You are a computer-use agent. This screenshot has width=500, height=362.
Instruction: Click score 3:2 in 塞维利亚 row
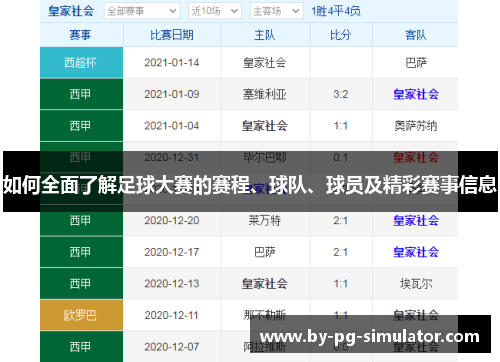tap(341, 94)
